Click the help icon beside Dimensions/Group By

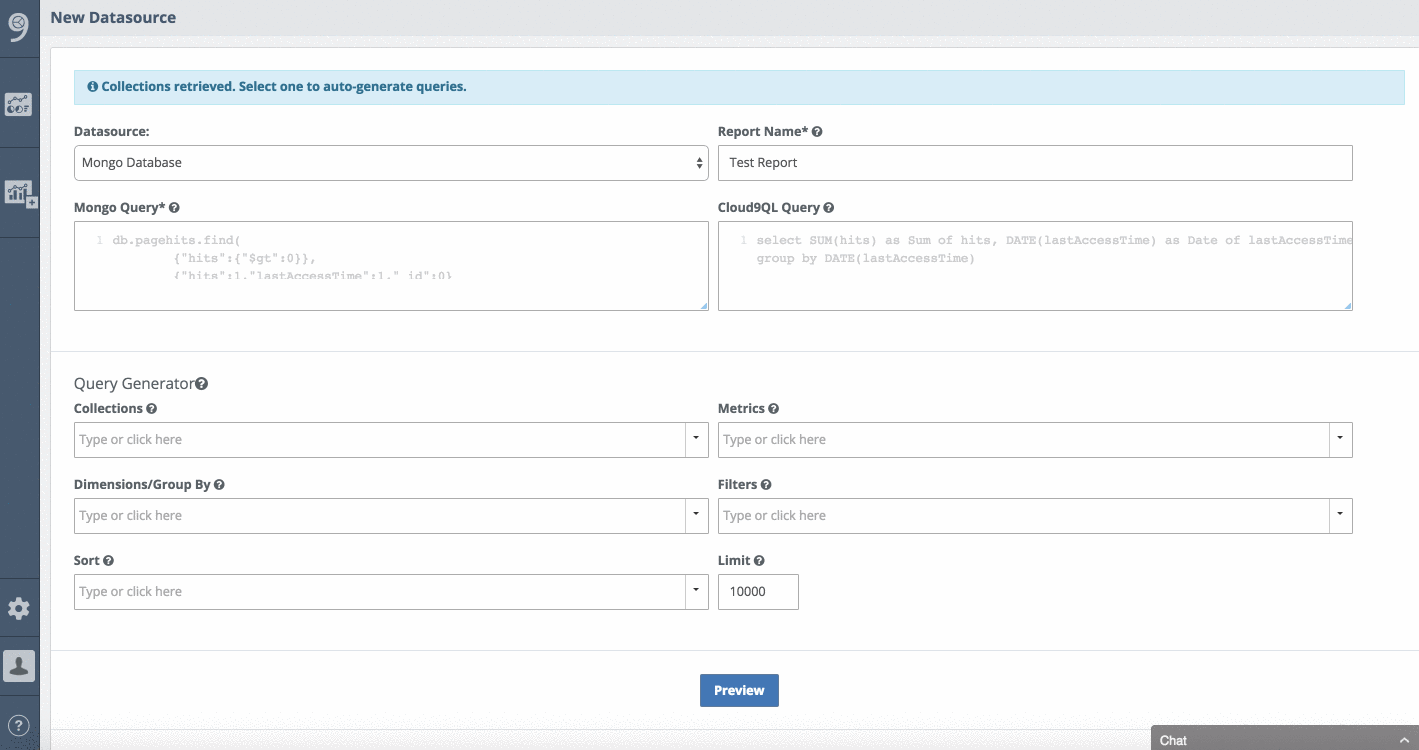pyautogui.click(x=219, y=485)
